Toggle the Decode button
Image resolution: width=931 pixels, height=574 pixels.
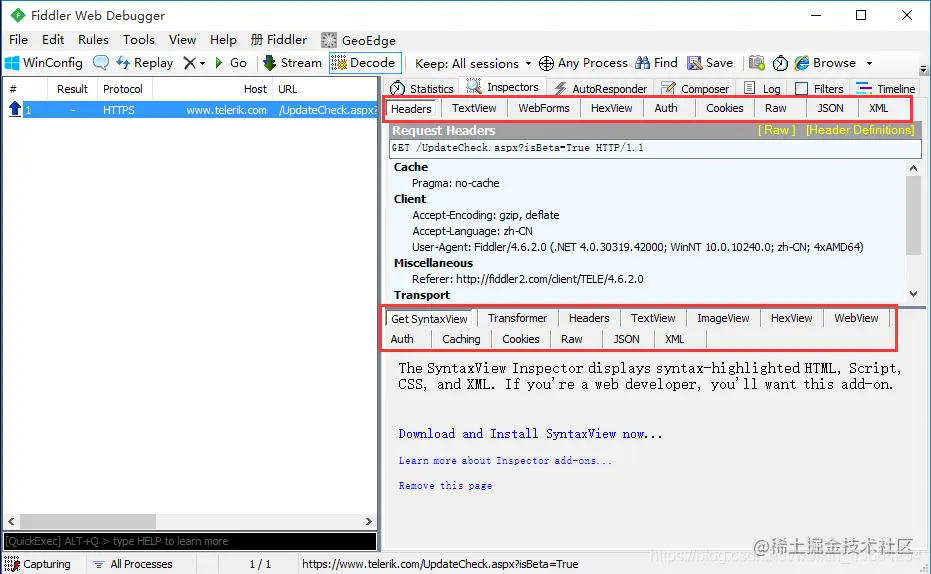pos(363,63)
